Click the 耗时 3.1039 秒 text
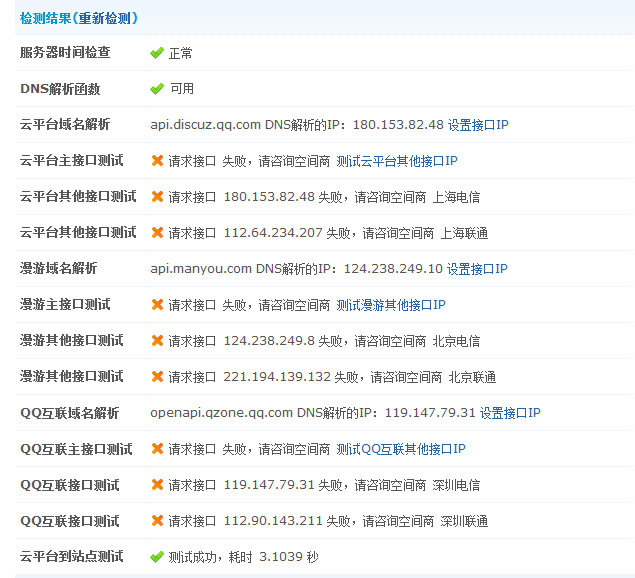This screenshot has width=635, height=578. [x=274, y=557]
